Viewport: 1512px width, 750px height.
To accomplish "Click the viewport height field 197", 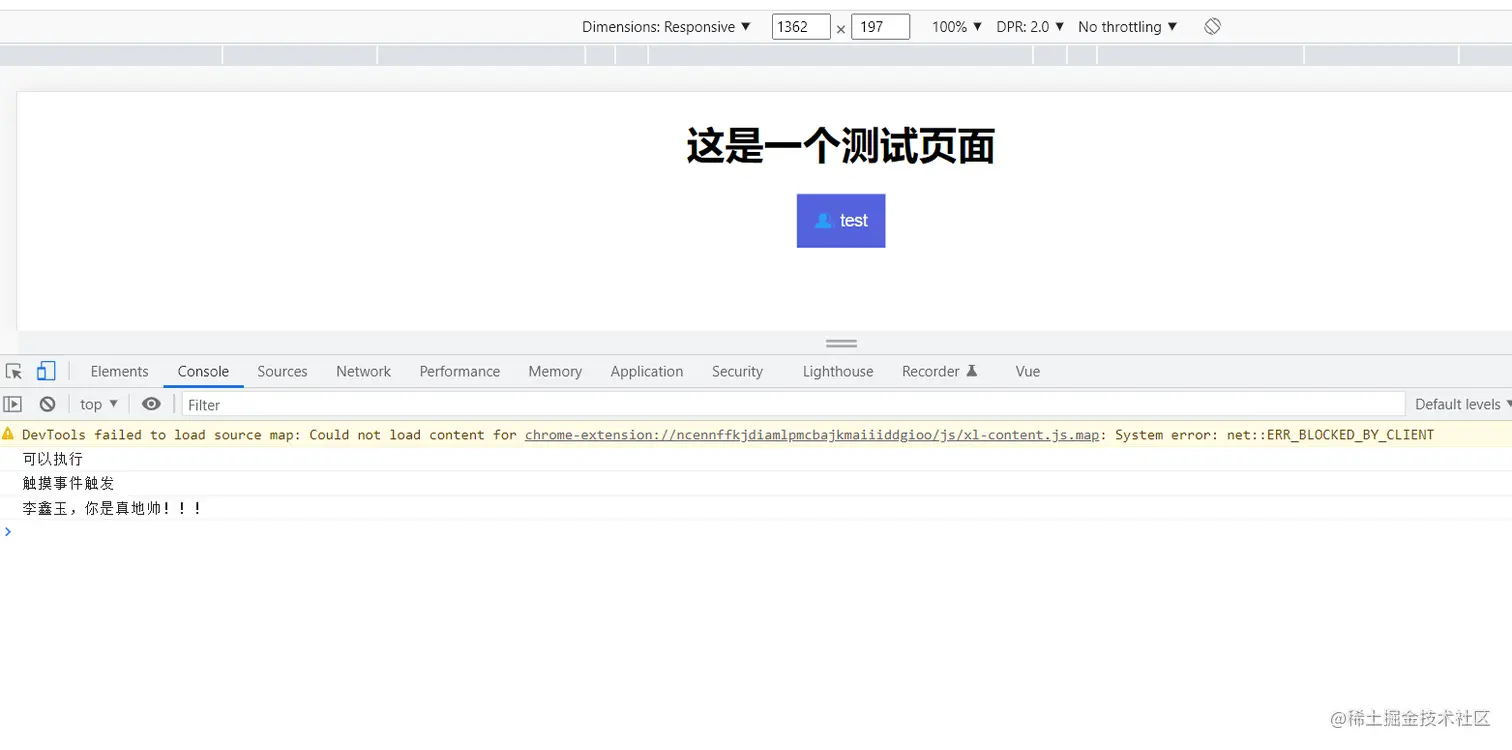I will 880,27.
